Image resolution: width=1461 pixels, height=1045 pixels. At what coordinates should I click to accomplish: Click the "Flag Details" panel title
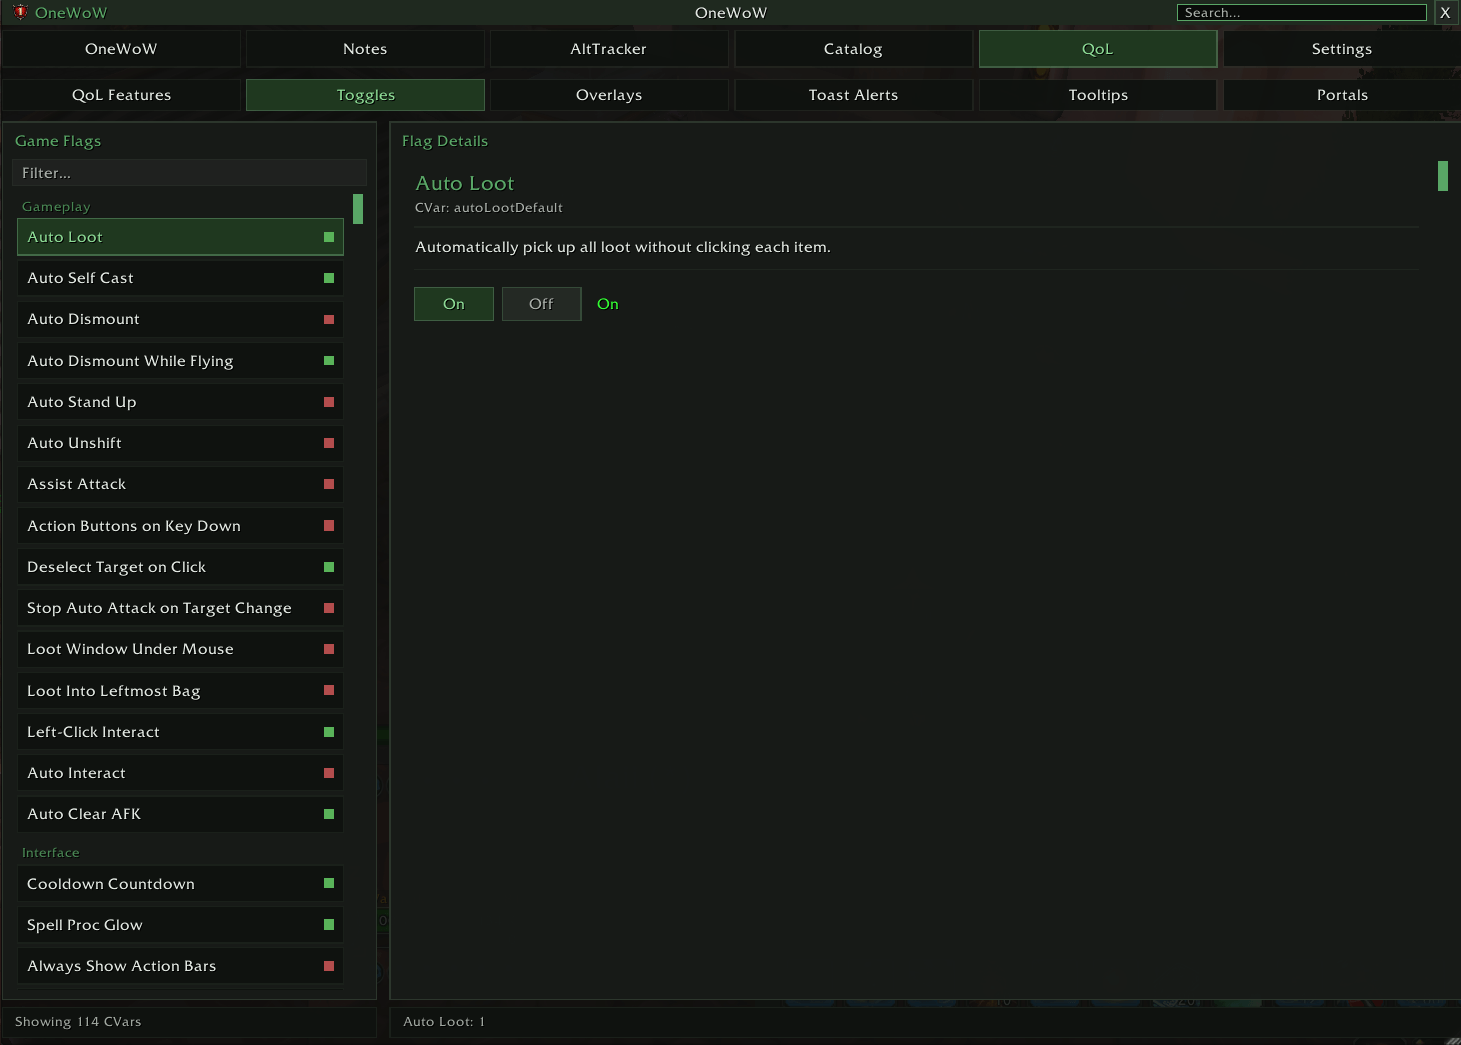coord(445,141)
